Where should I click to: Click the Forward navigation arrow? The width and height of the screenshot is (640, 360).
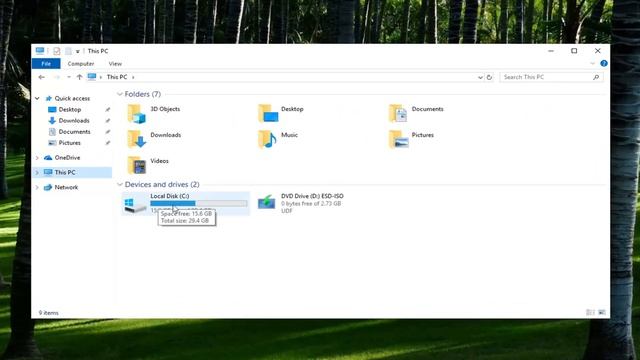(x=57, y=77)
